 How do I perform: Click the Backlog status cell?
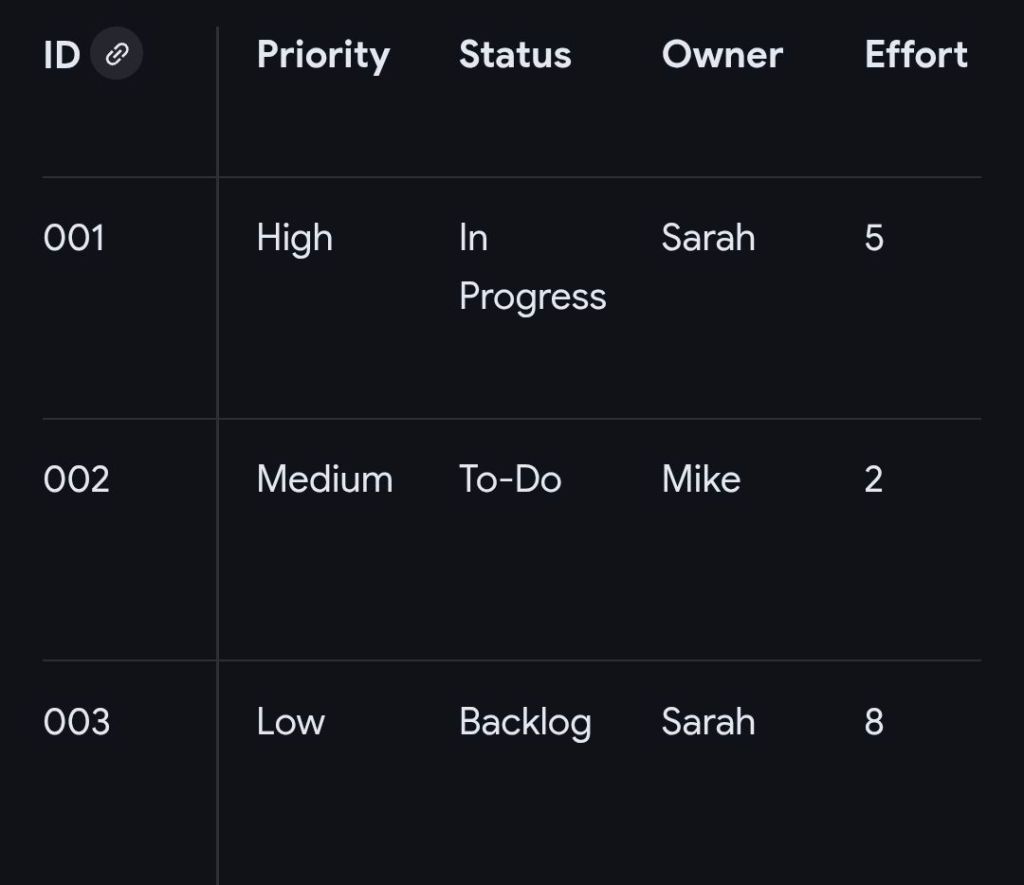point(525,722)
